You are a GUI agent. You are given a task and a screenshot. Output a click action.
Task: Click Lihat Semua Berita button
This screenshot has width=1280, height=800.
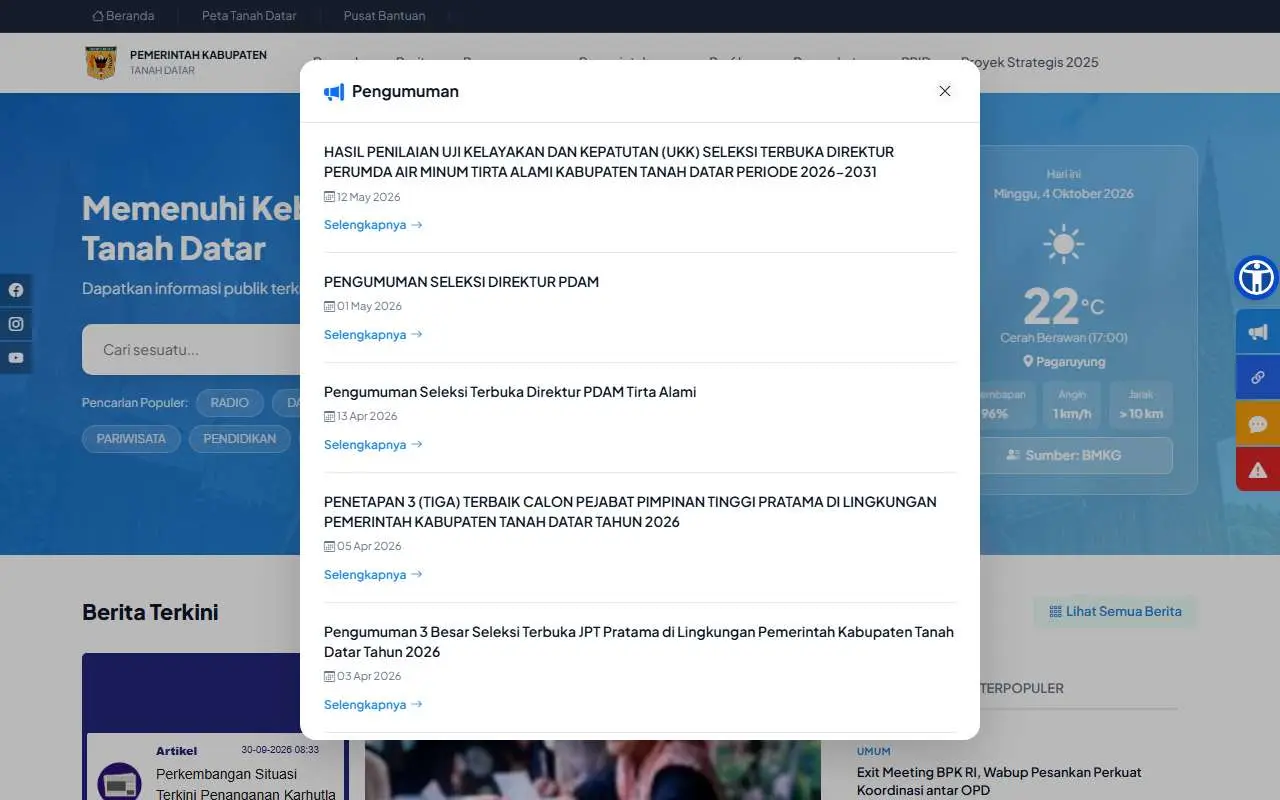click(x=1115, y=612)
